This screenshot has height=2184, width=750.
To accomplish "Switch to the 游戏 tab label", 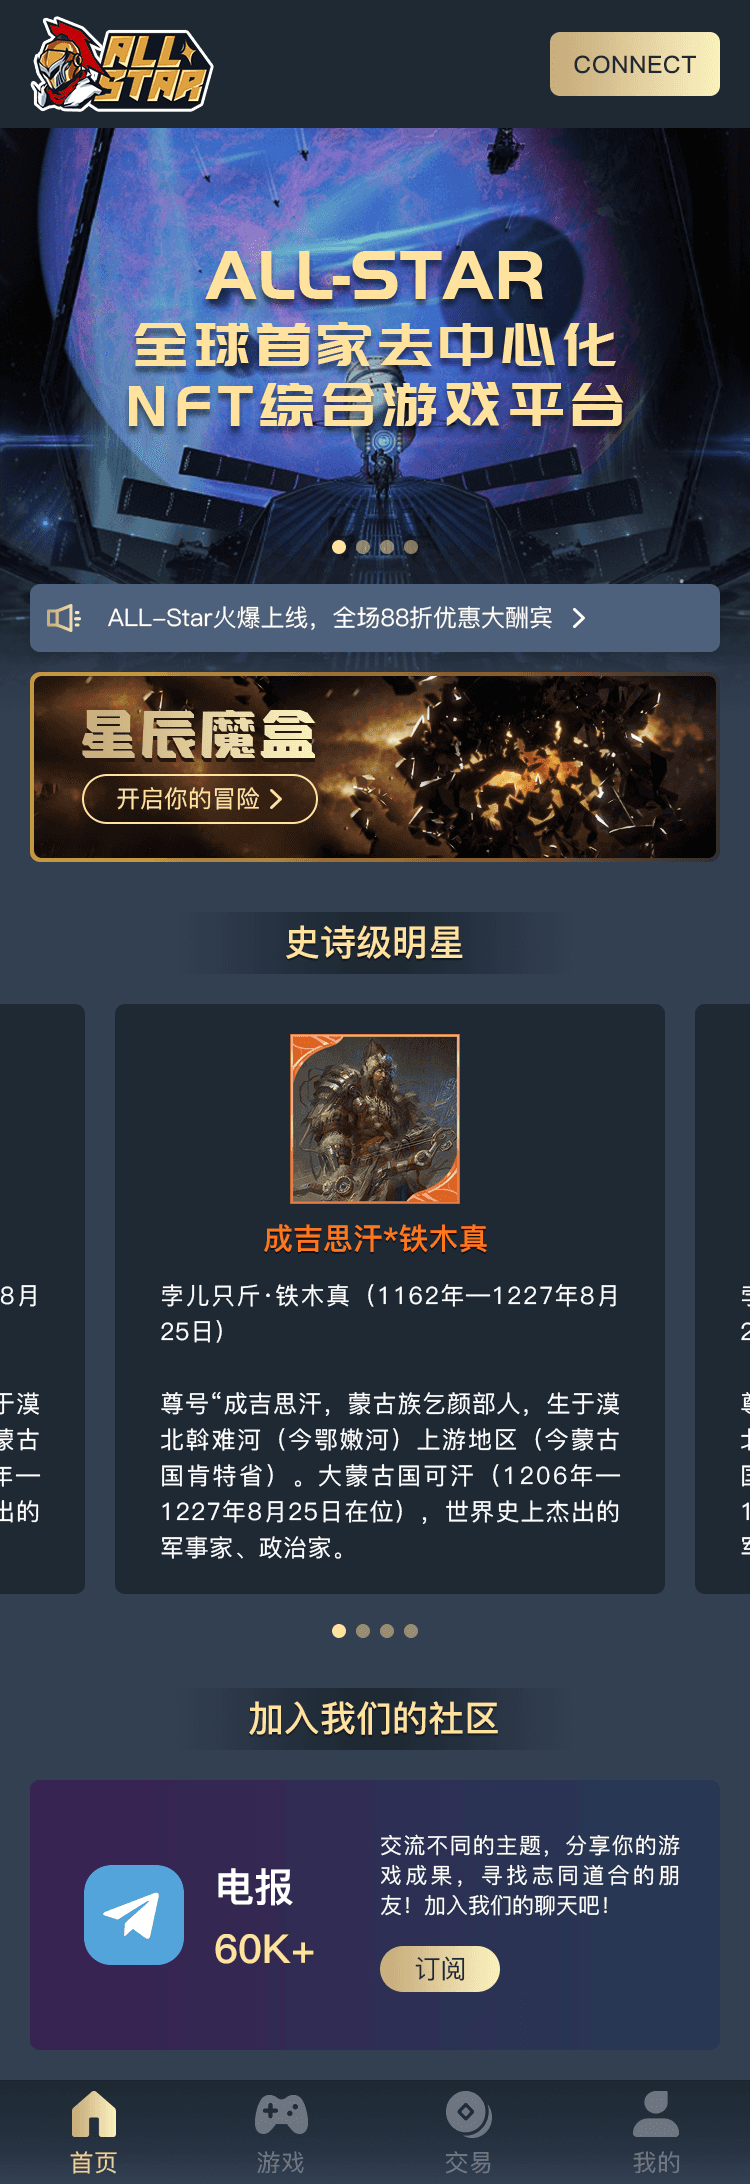I will (x=281, y=2163).
